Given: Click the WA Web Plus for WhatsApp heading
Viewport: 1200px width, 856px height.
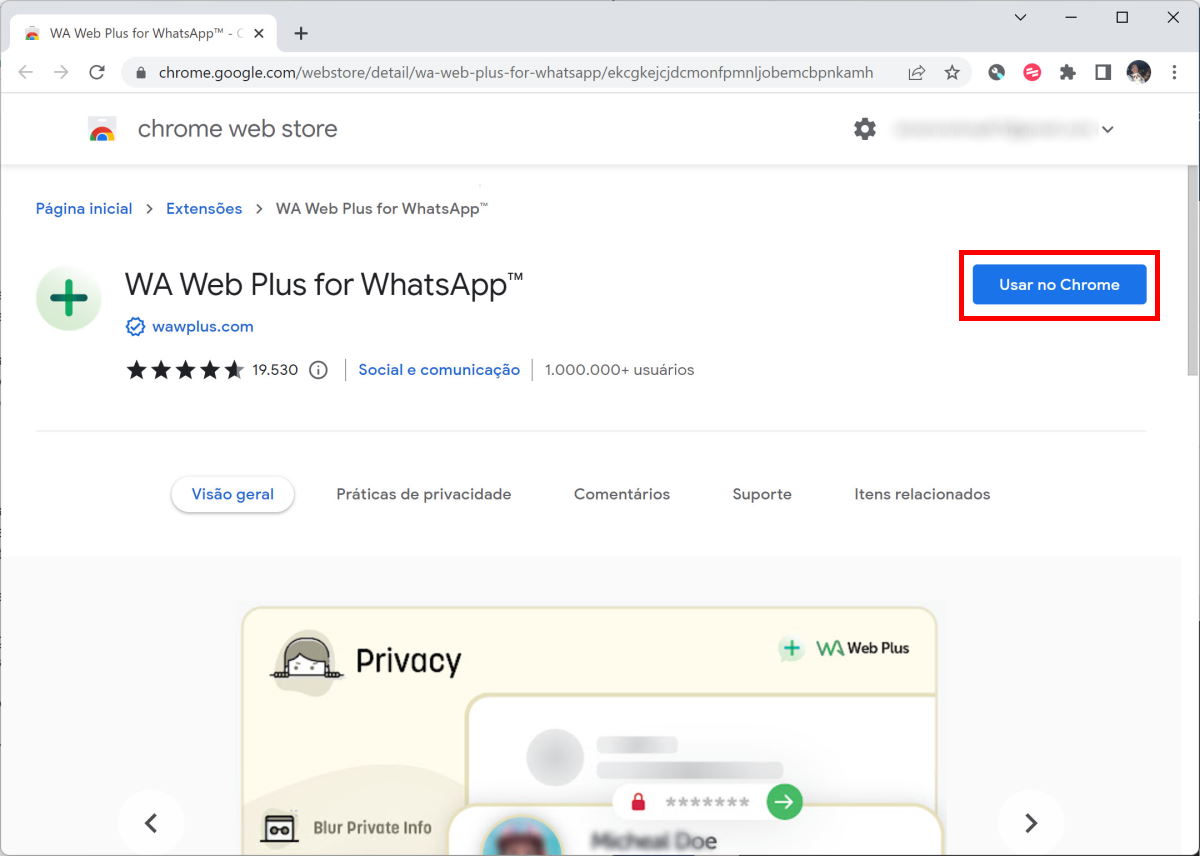Looking at the screenshot, I should 324,285.
